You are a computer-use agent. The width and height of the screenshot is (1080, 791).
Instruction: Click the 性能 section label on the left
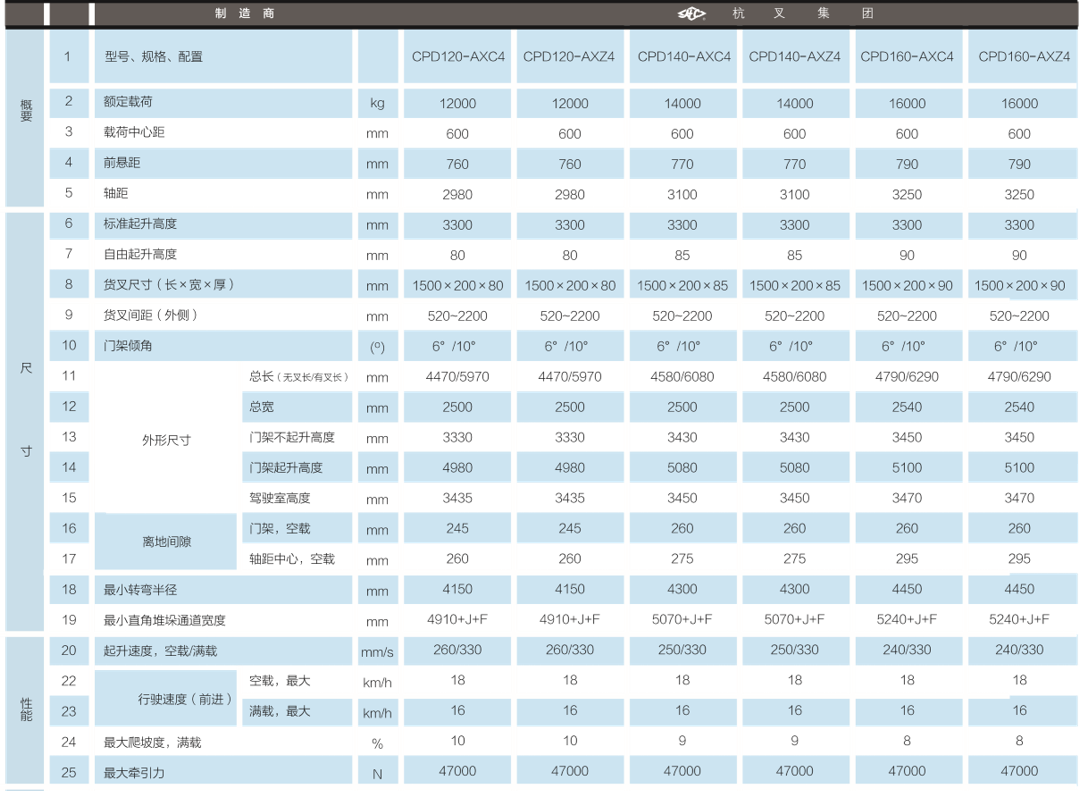(x=26, y=709)
